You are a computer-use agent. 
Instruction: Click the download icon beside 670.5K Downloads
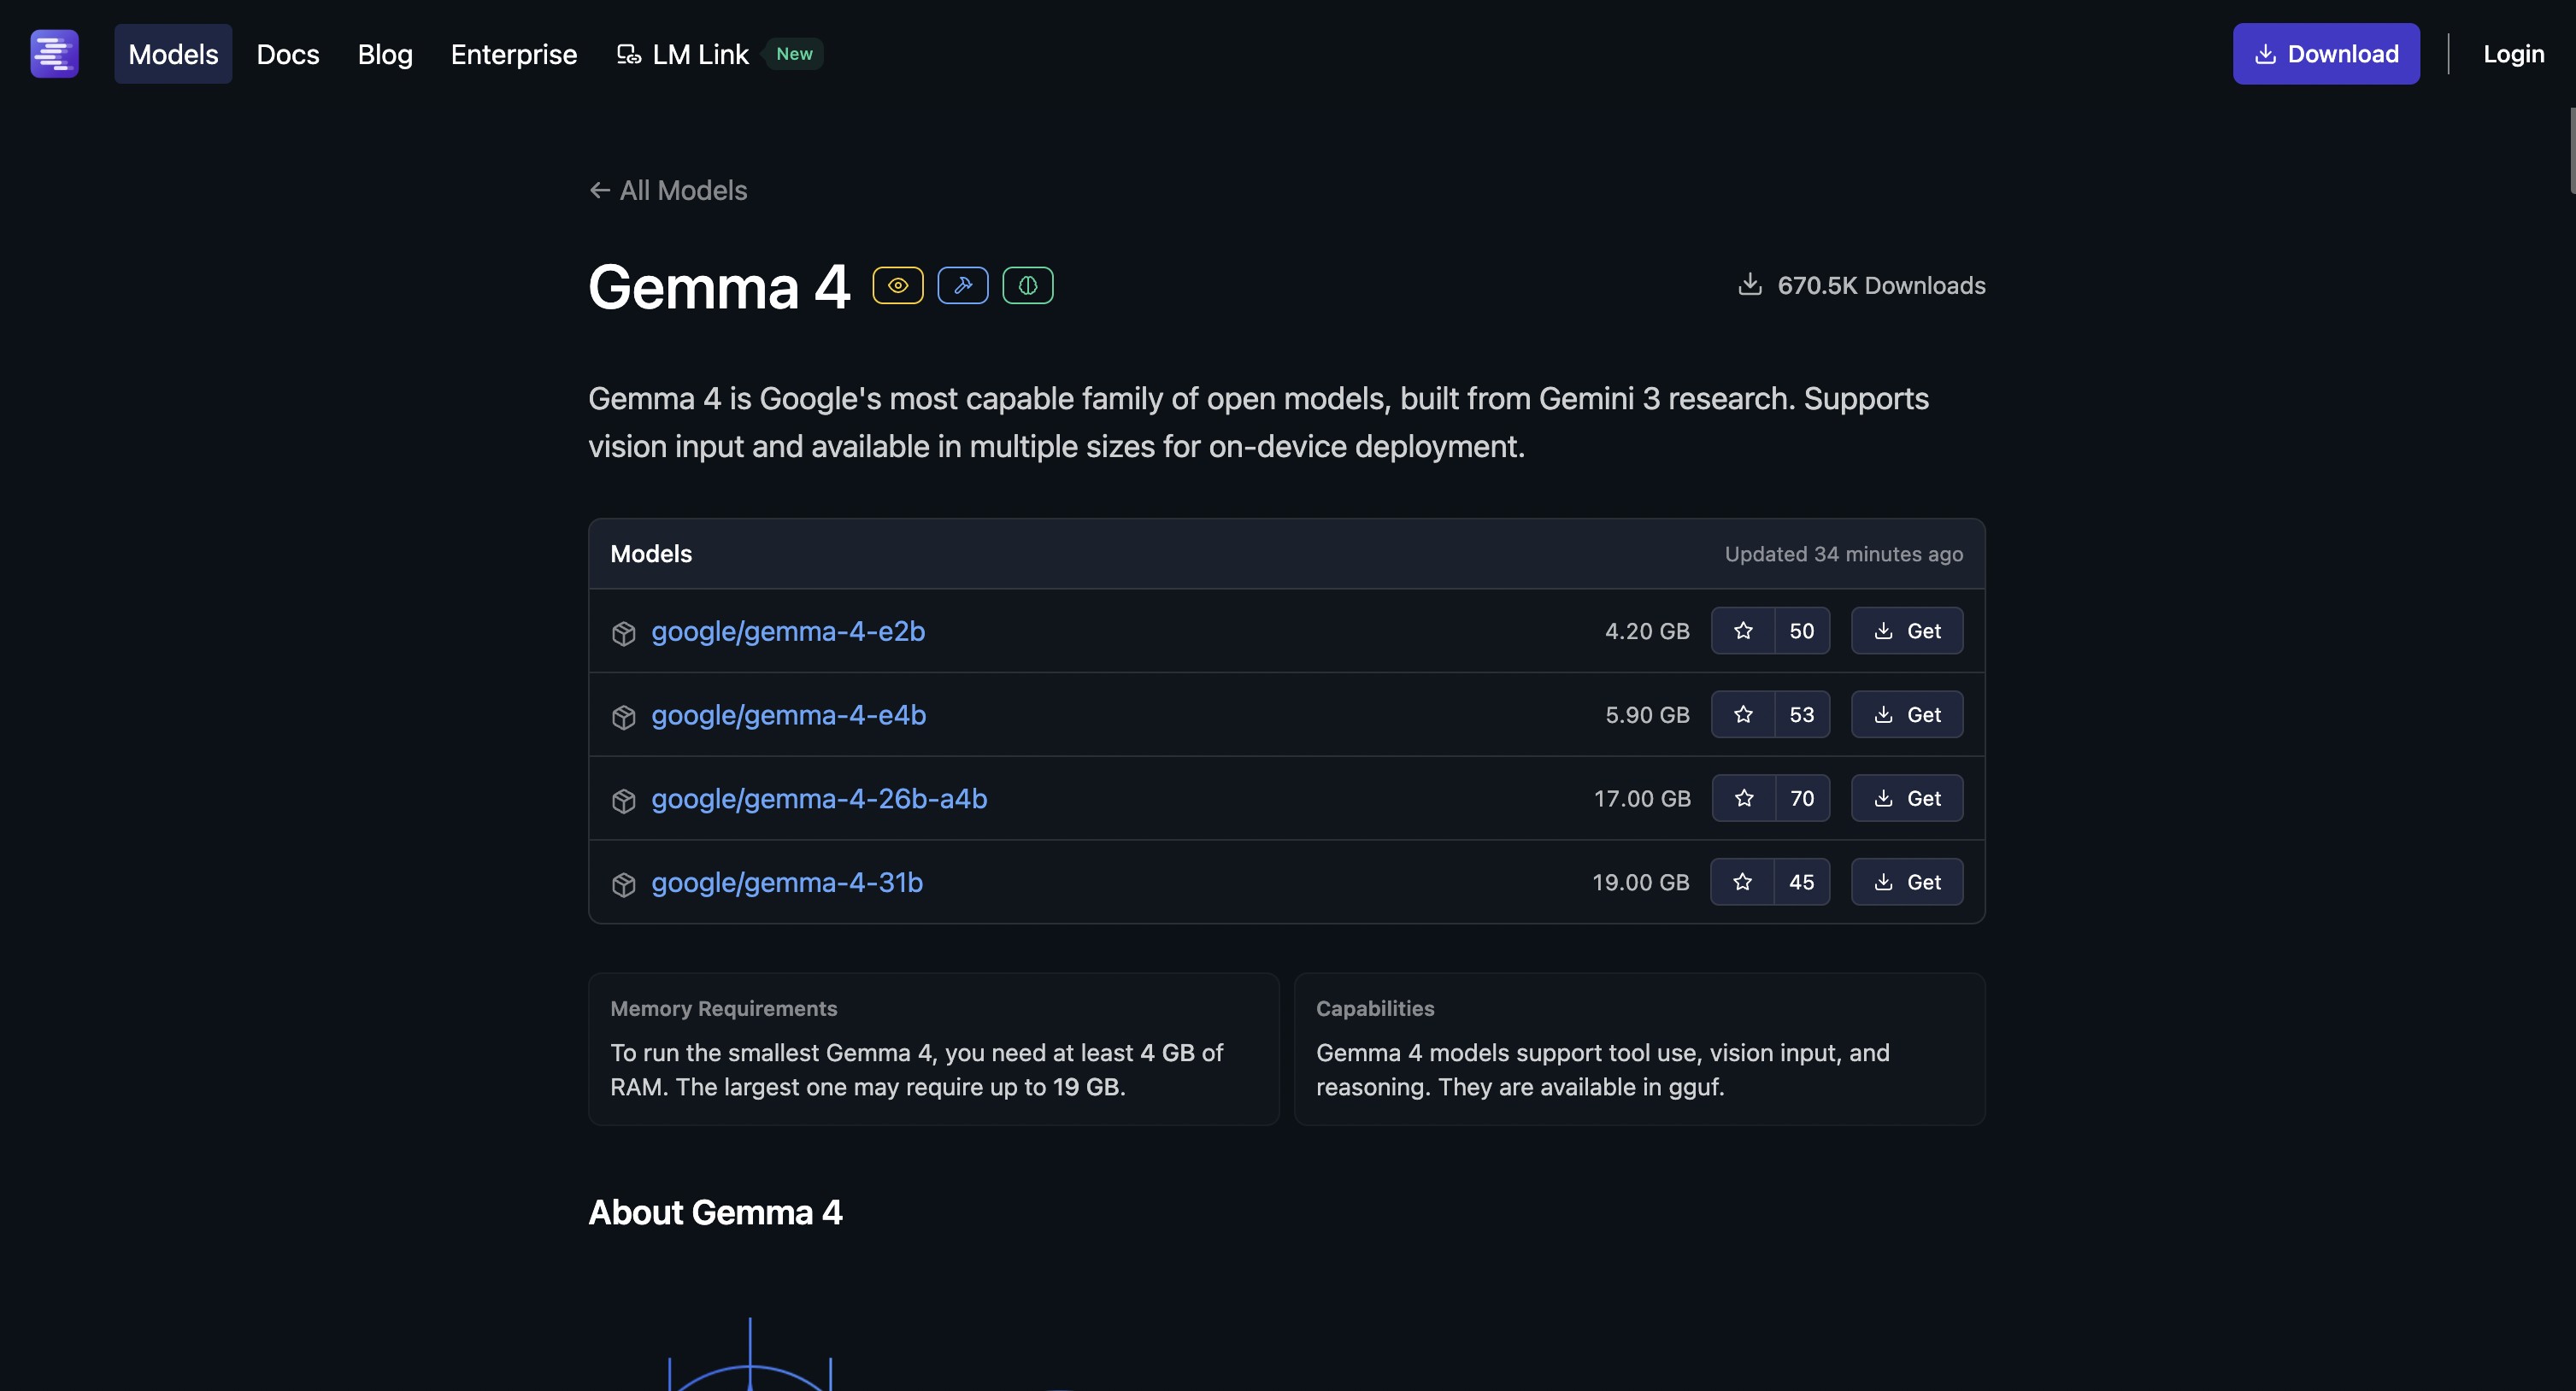(x=1749, y=285)
